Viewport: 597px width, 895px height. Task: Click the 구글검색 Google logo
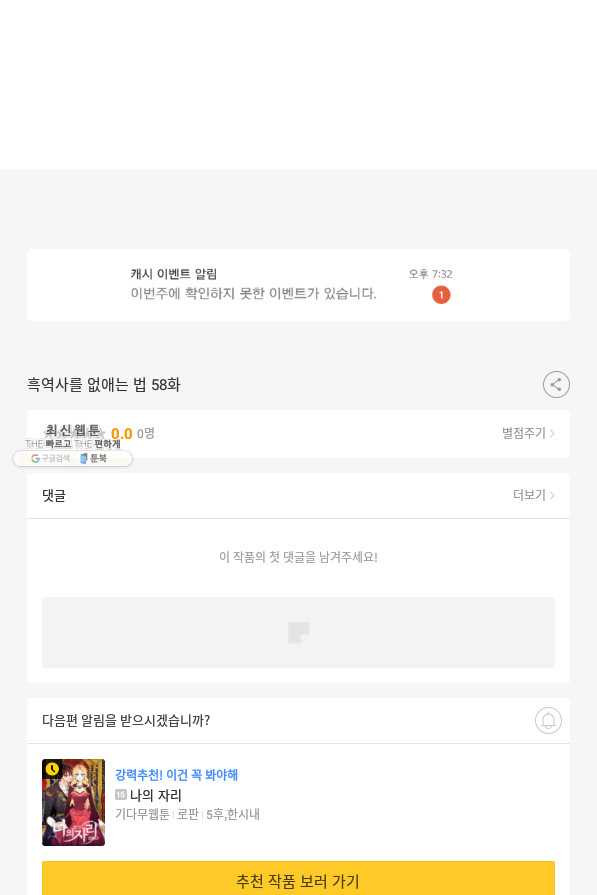pyautogui.click(x=35, y=458)
